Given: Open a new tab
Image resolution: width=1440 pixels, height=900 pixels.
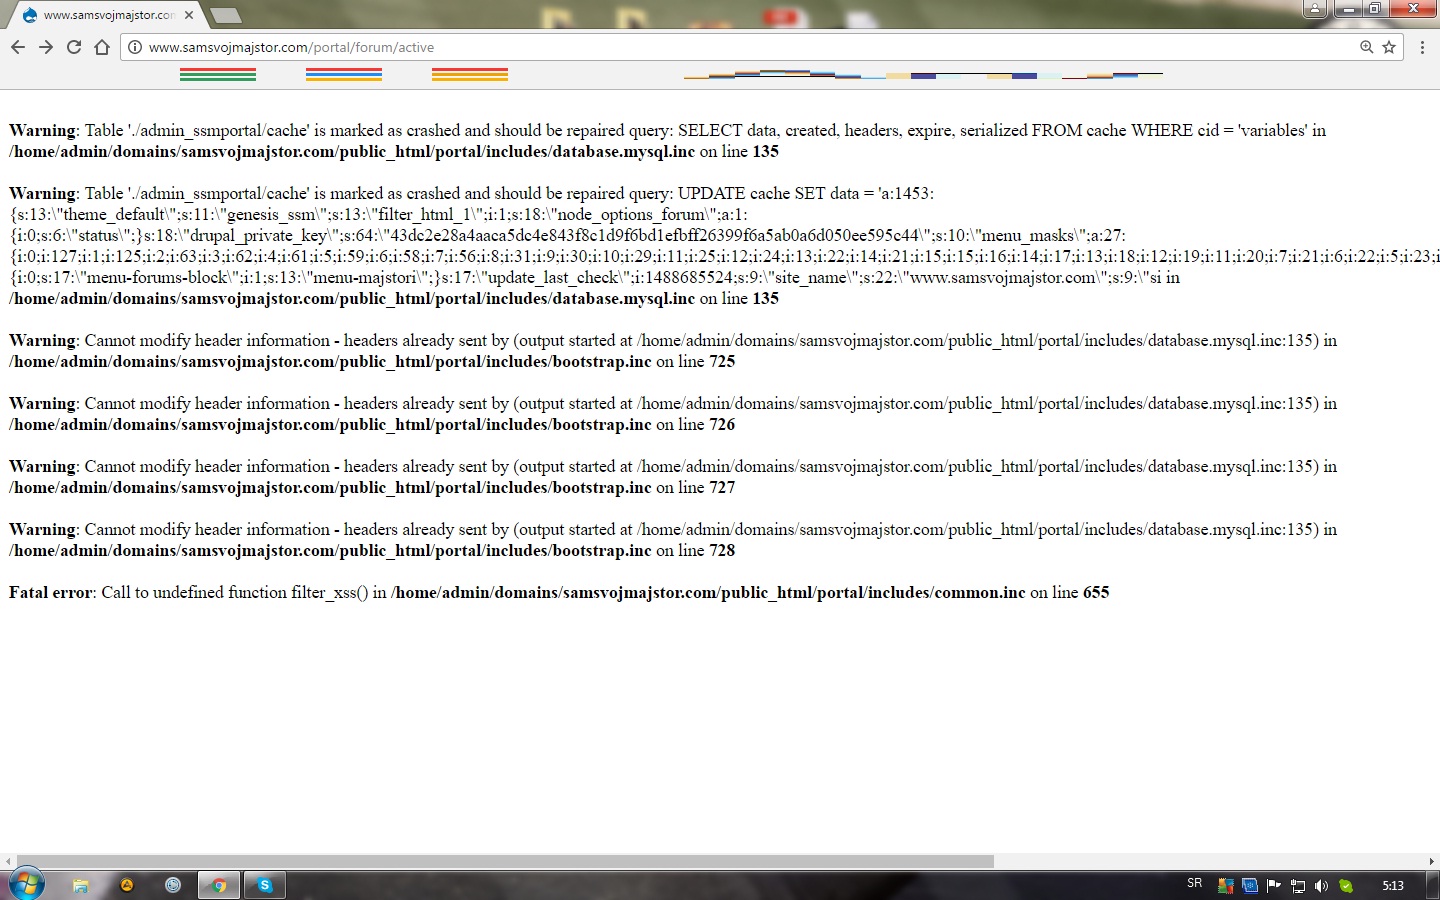Looking at the screenshot, I should click(226, 15).
